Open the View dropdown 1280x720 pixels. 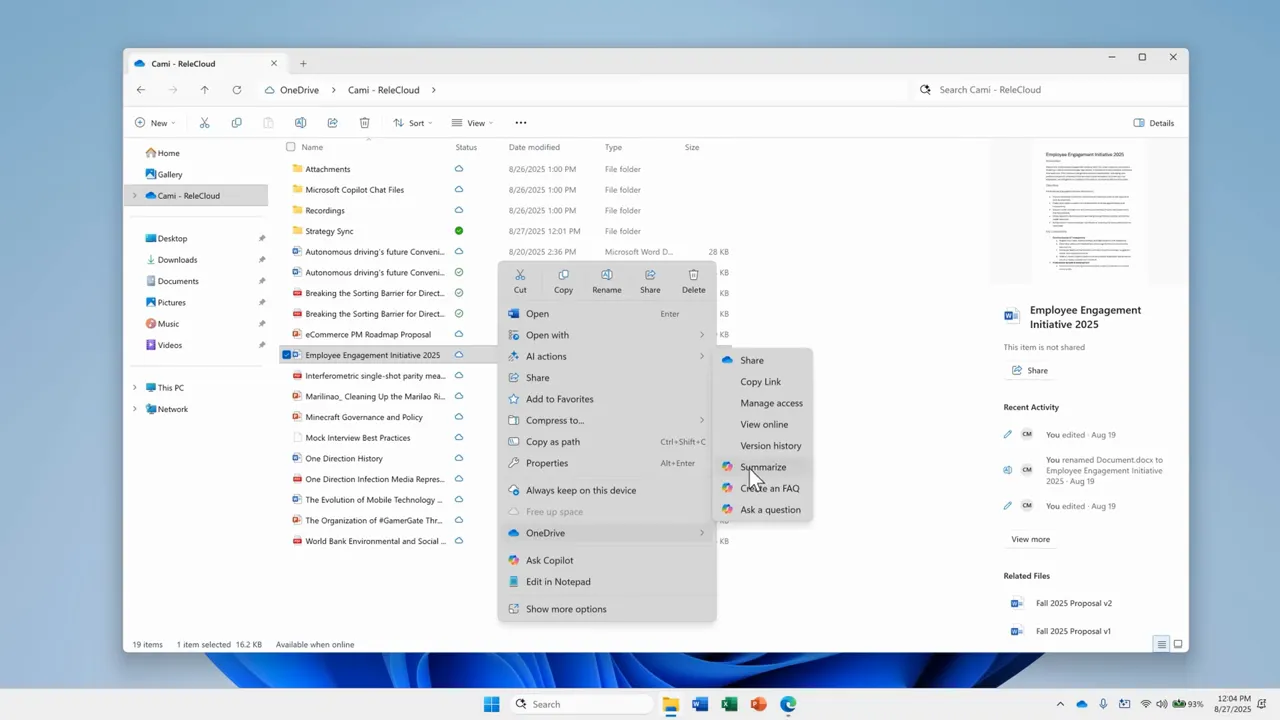(x=471, y=123)
